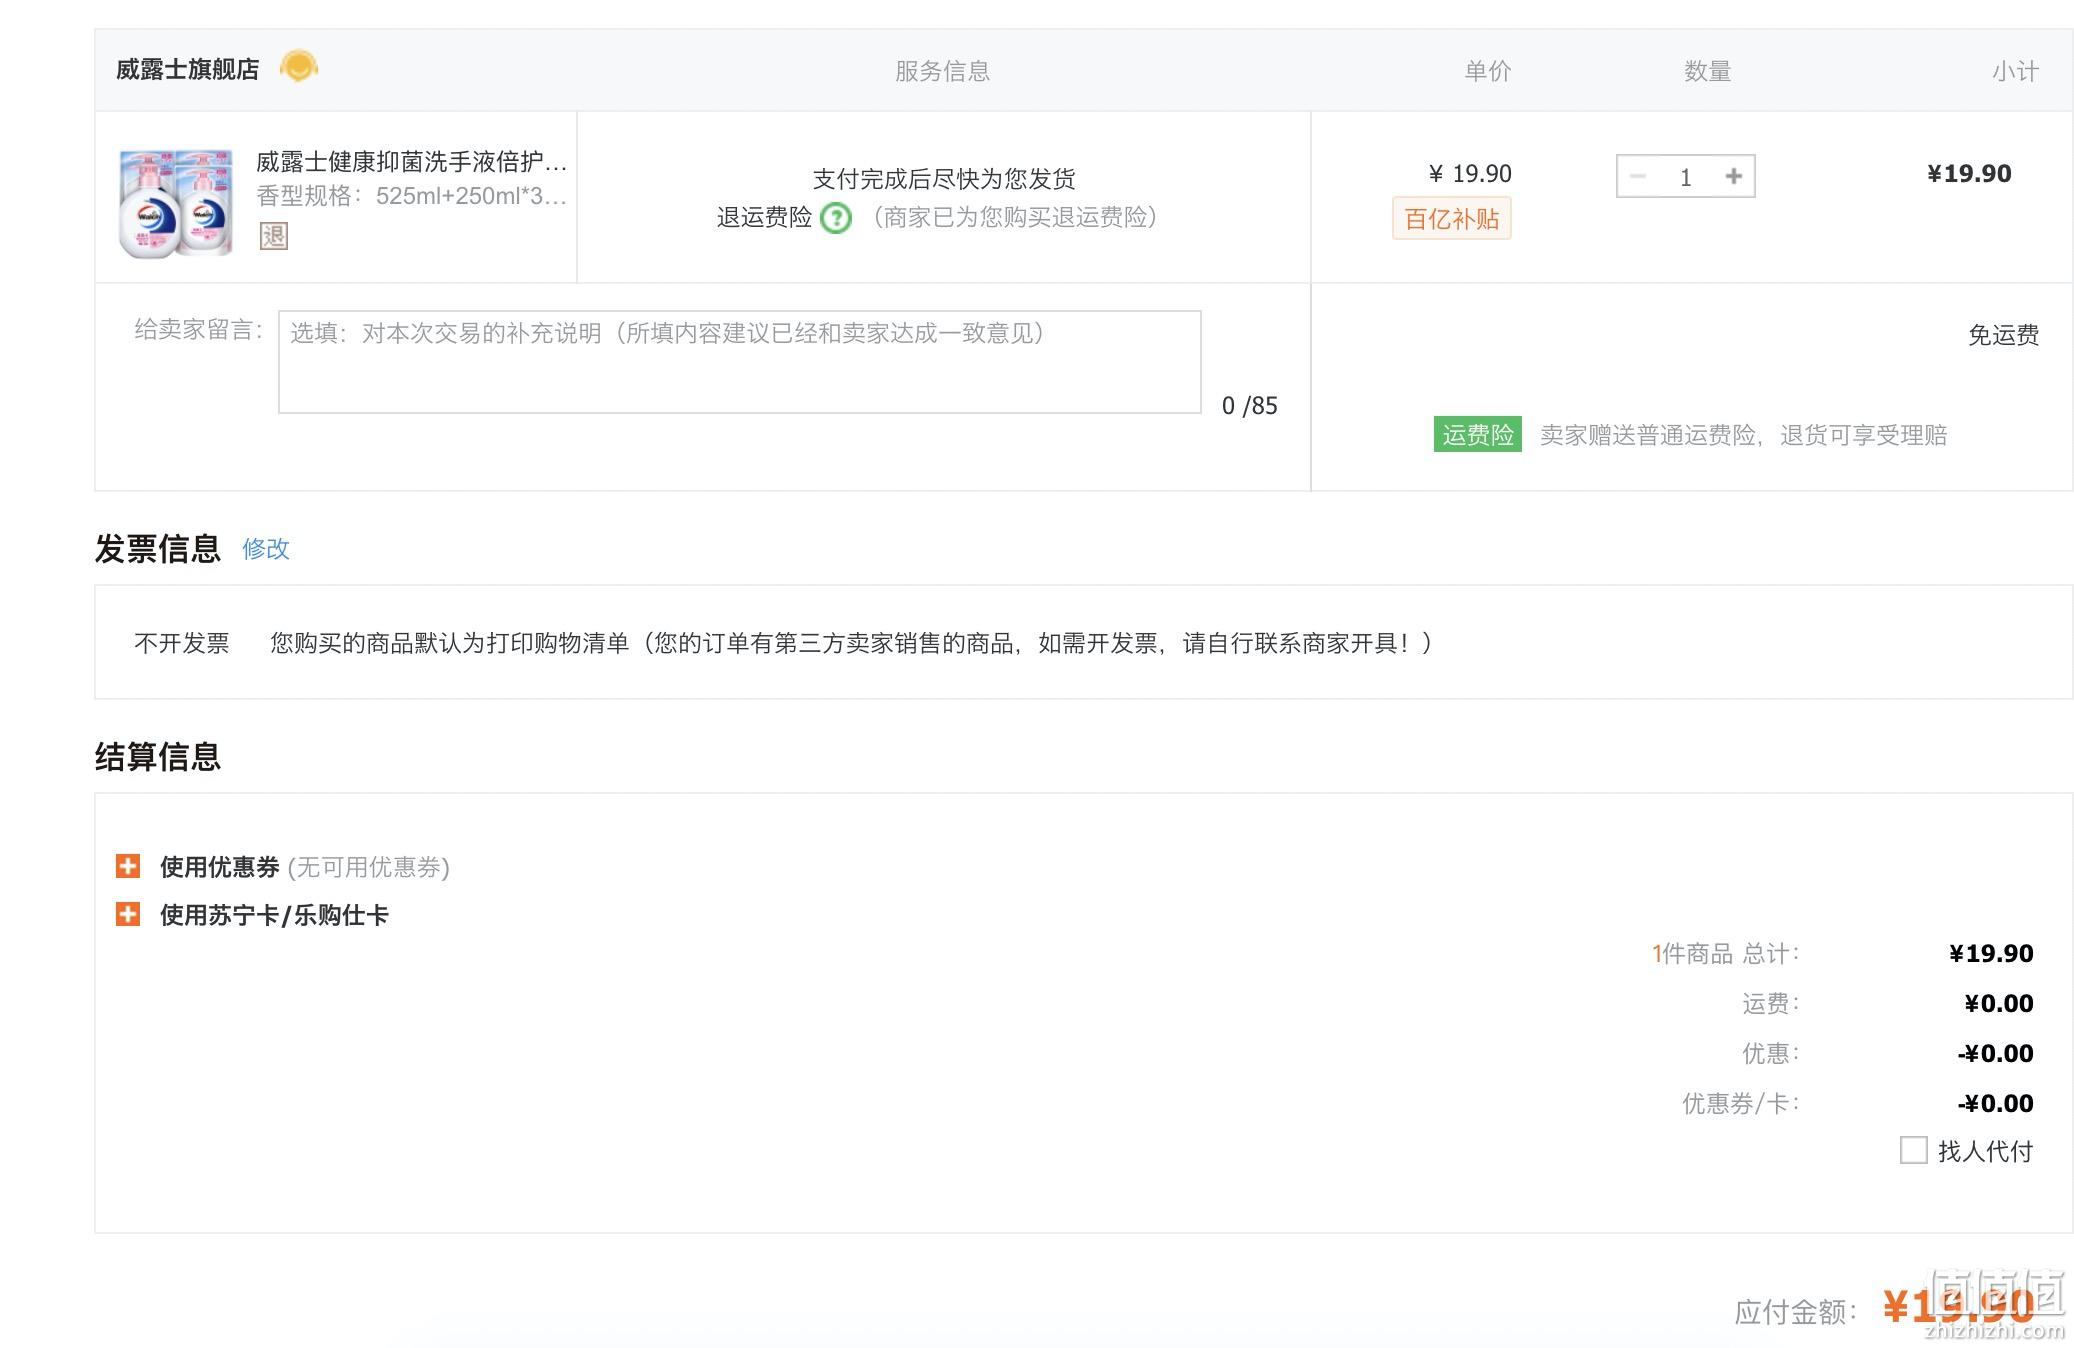Click the 卖家赠送普通运费险 description text
The width and height of the screenshot is (2074, 1348).
(x=1743, y=435)
